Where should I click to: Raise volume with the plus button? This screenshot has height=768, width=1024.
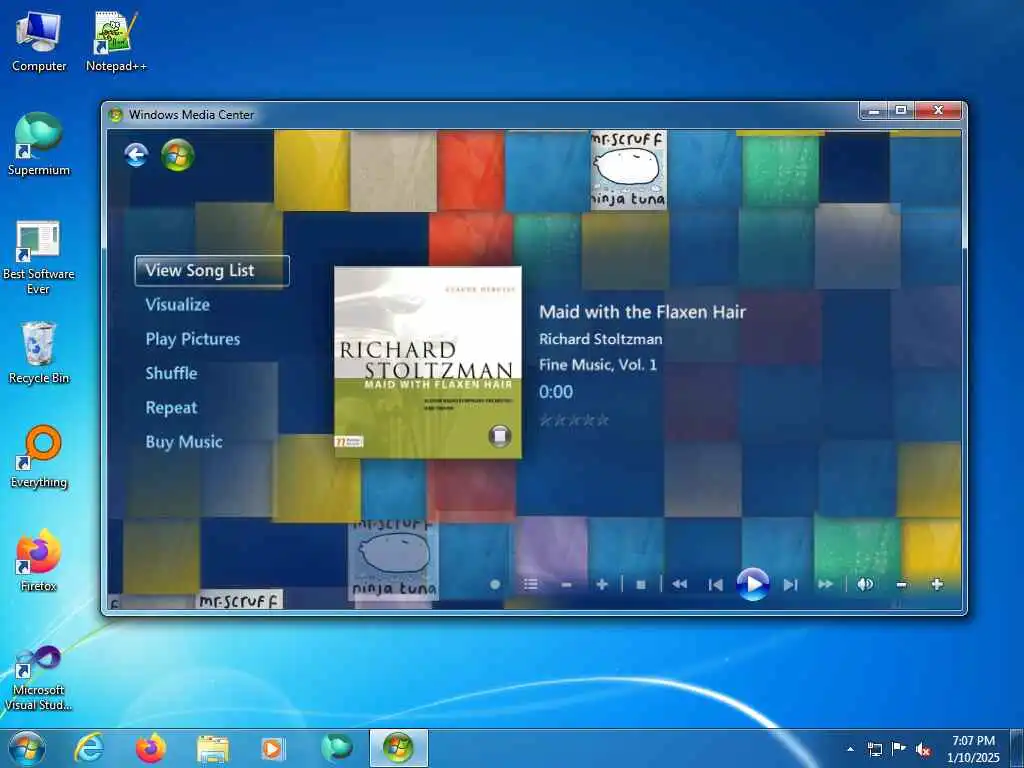[x=936, y=584]
